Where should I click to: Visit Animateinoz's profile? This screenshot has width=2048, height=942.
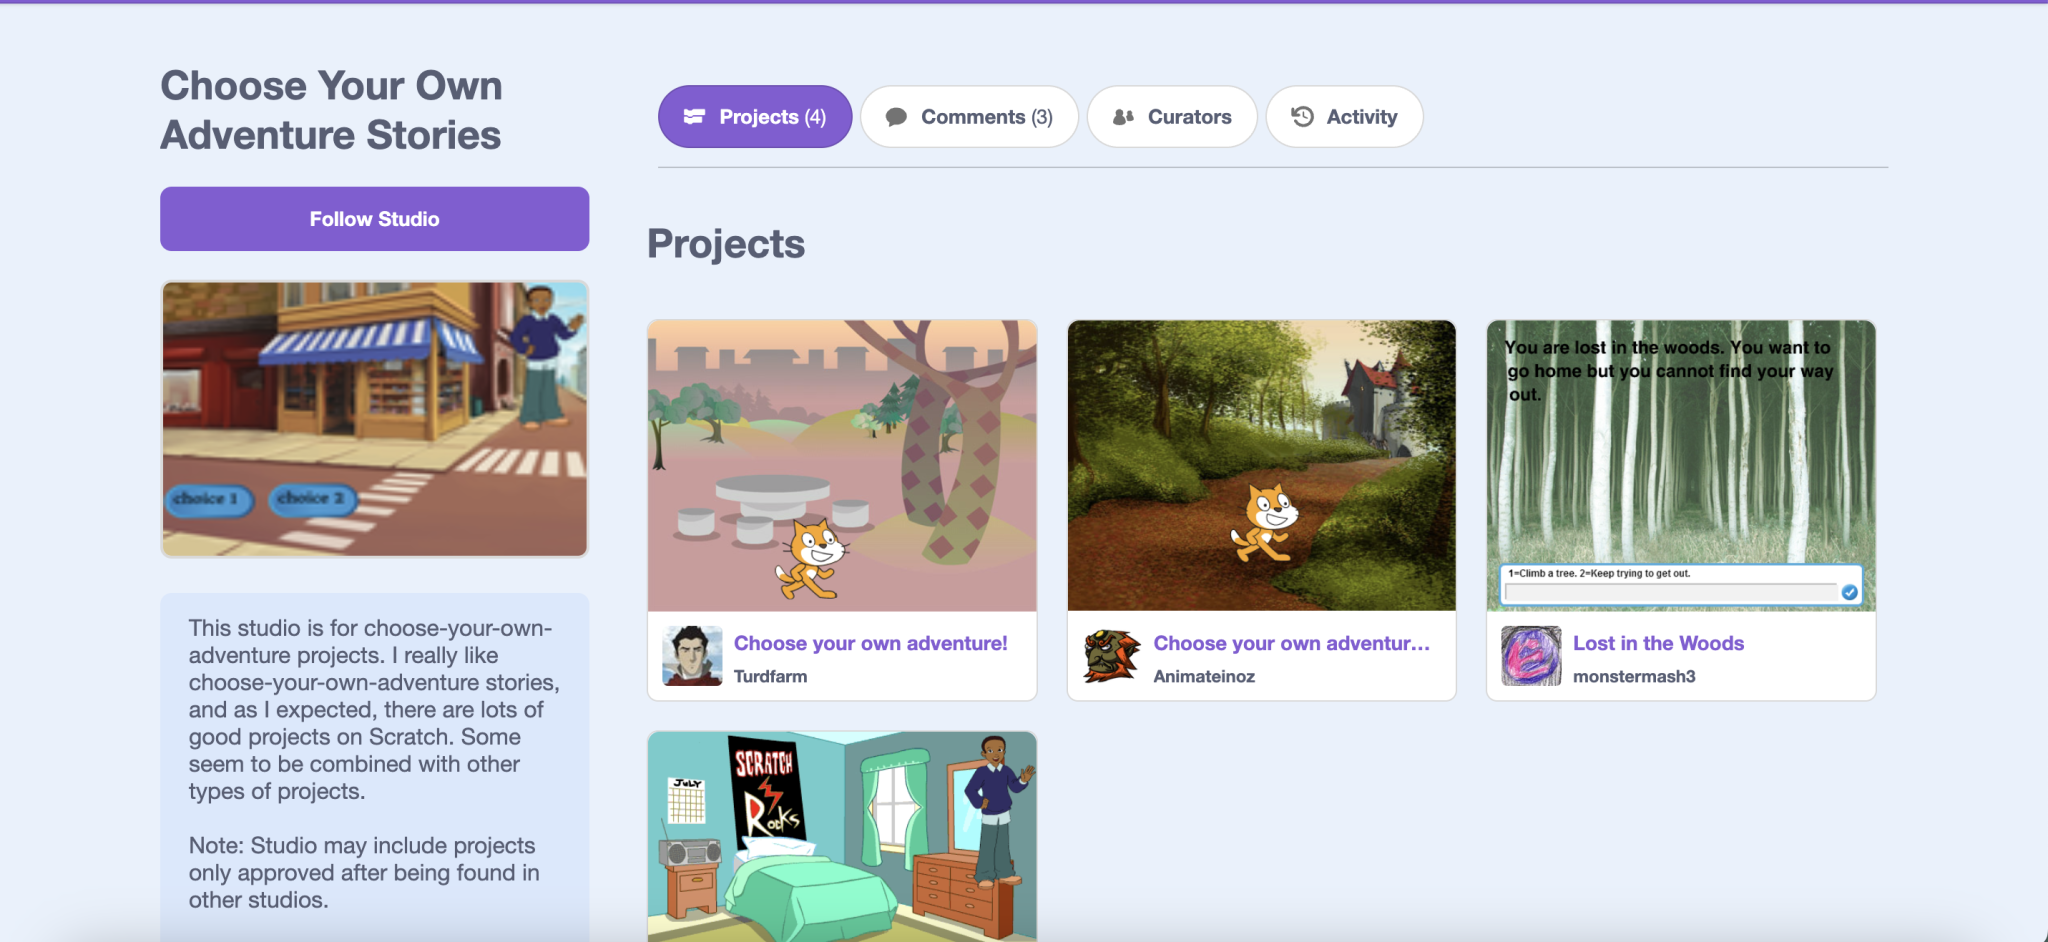1207,676
